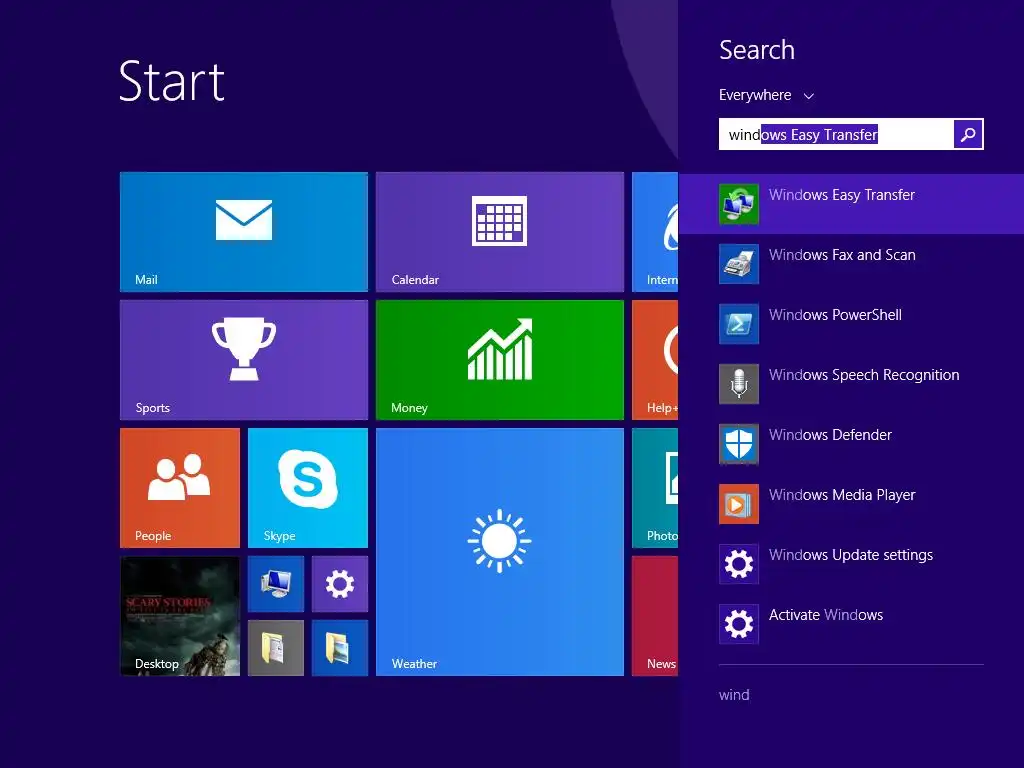Click the Windows PowerShell icon
Image resolution: width=1024 pixels, height=768 pixels.
[739, 324]
